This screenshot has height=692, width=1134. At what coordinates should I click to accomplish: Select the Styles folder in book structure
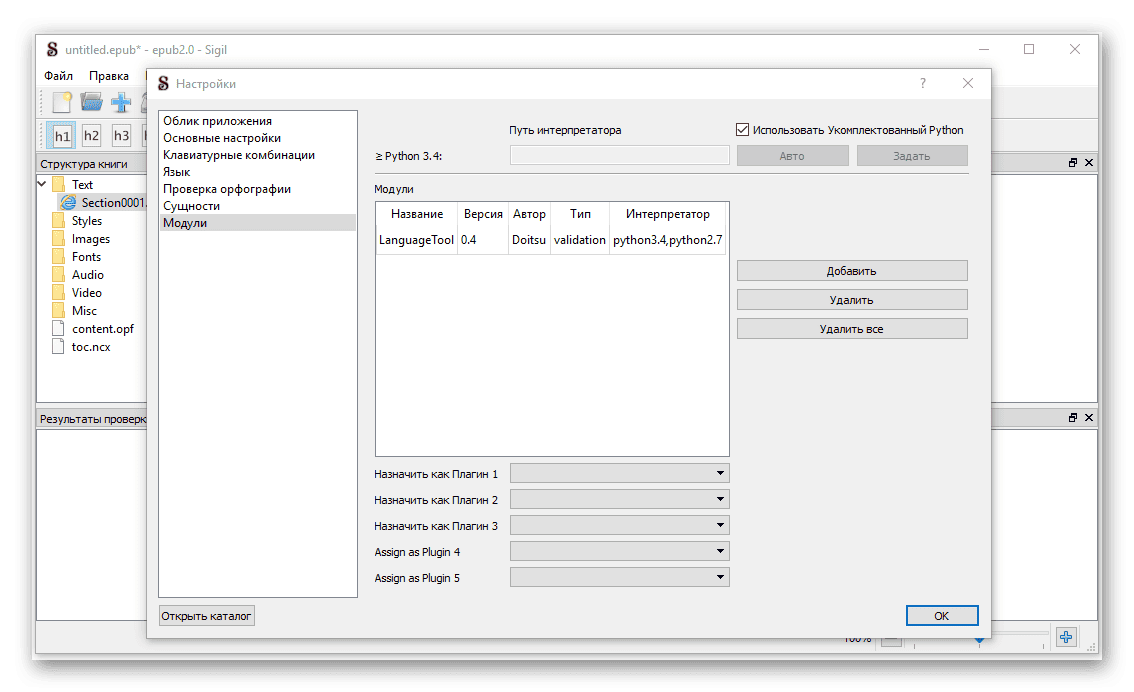coord(87,221)
